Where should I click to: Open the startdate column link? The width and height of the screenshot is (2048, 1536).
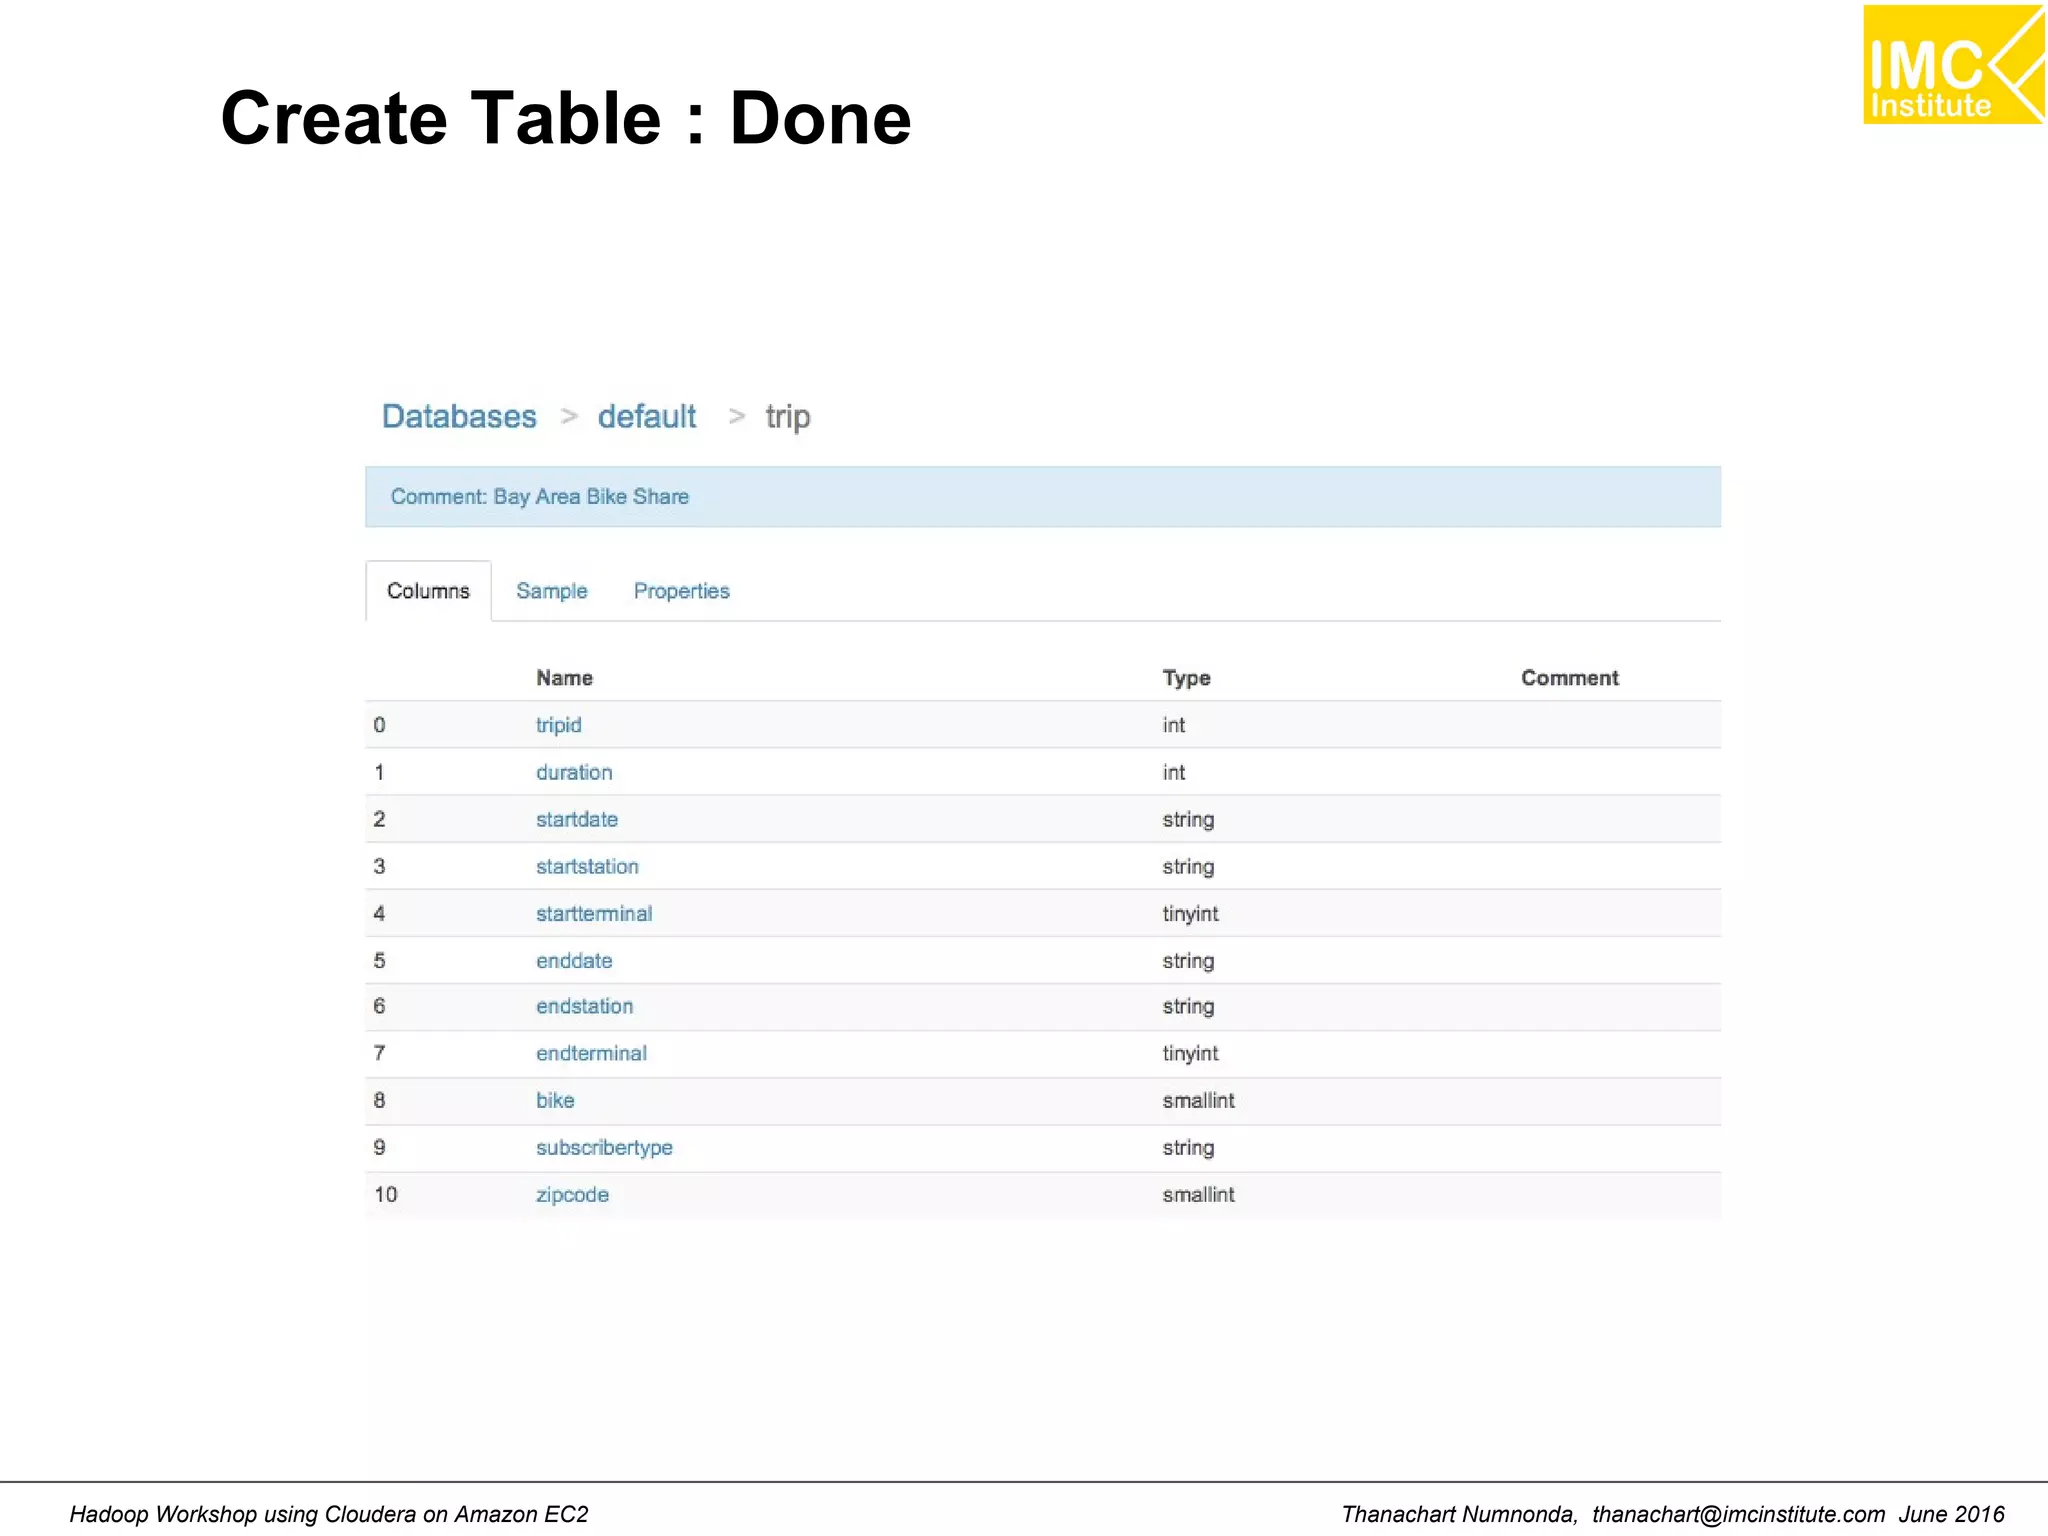pos(577,819)
